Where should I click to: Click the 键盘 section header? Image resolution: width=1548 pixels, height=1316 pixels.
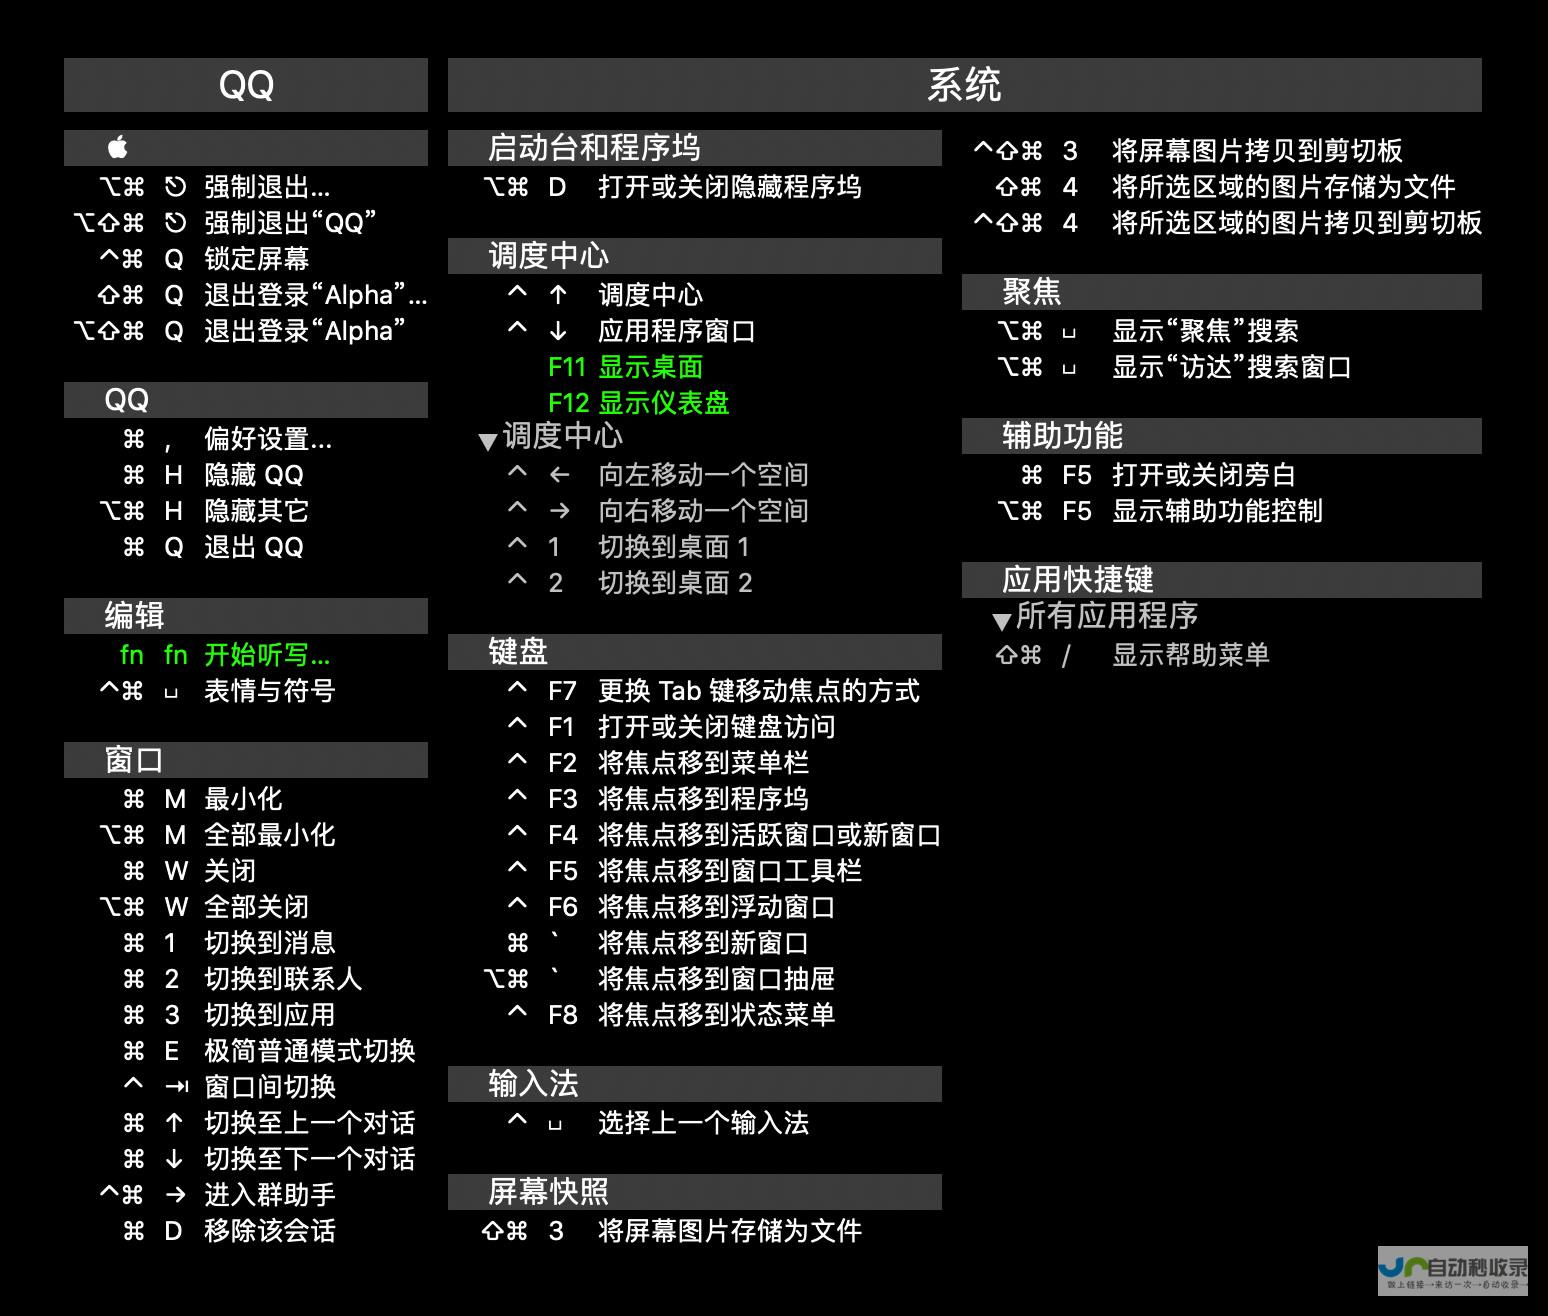pyautogui.click(x=695, y=652)
